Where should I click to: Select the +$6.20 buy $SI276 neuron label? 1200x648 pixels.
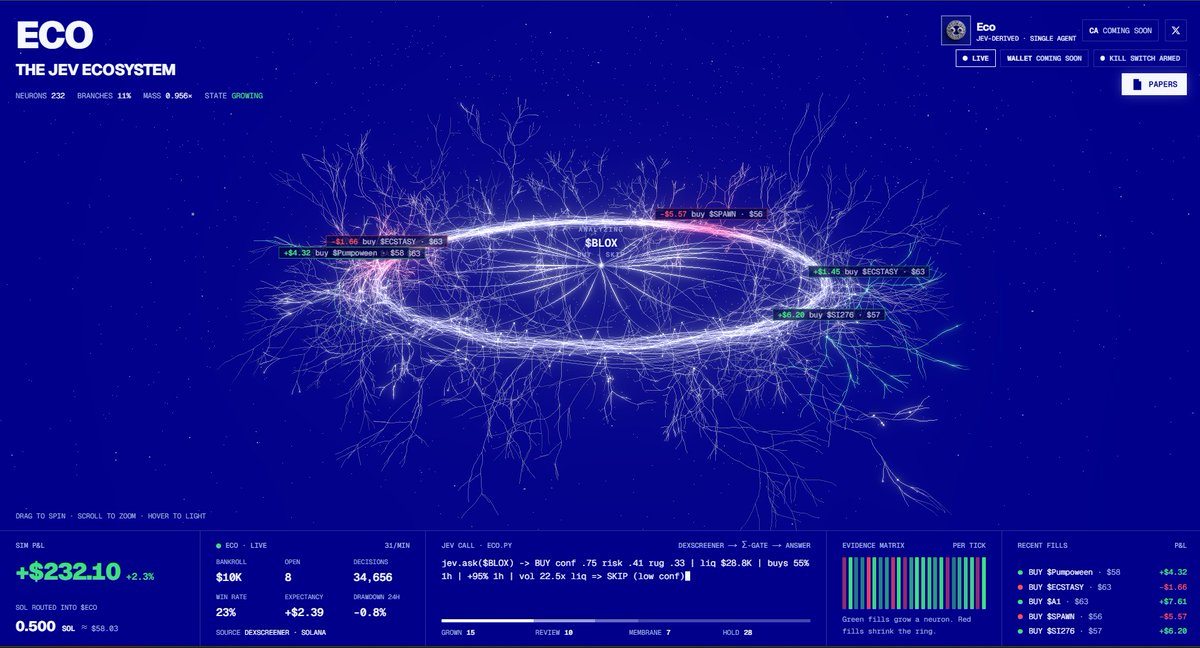click(829, 314)
